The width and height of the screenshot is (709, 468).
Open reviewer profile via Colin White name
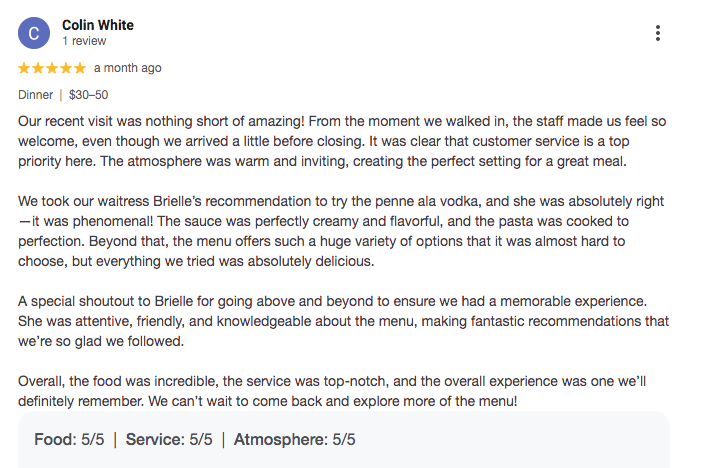98,25
